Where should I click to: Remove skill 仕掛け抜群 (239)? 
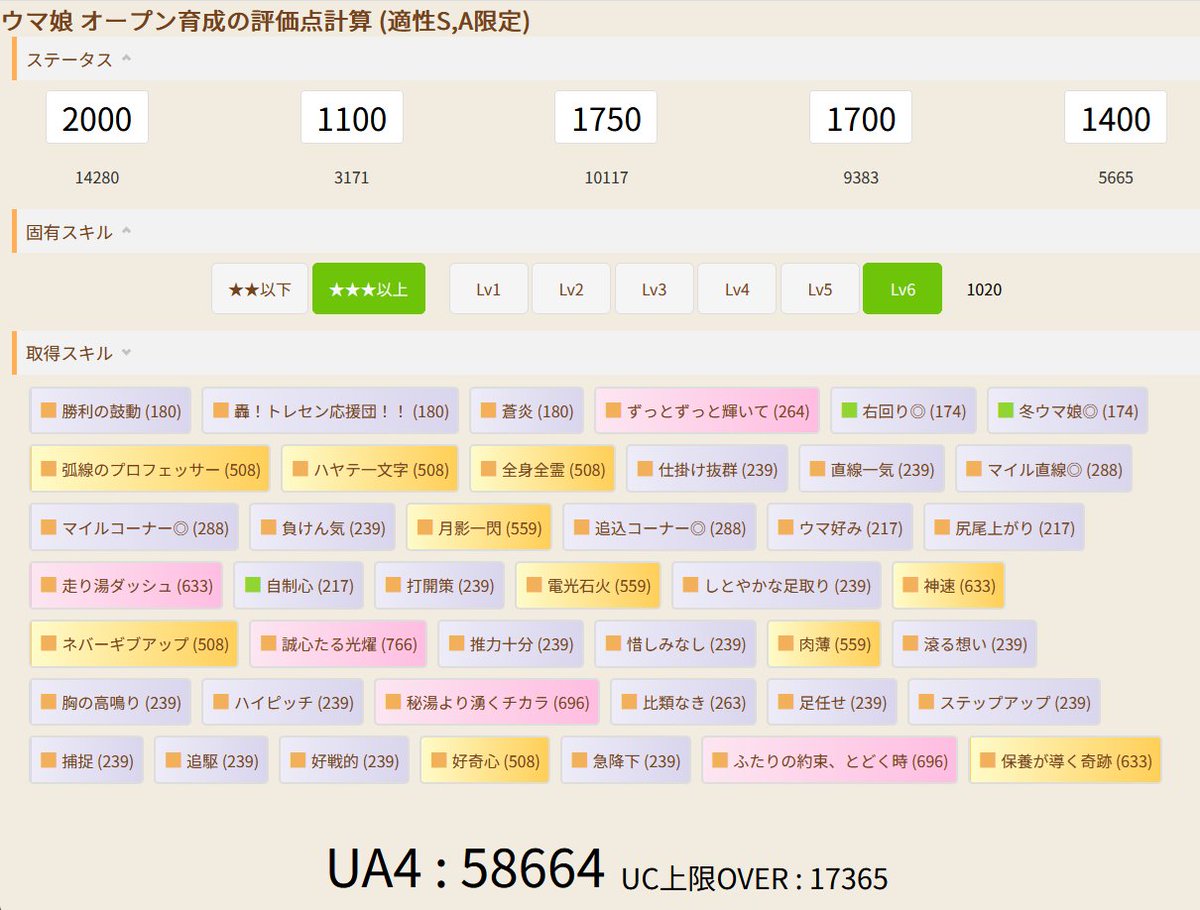point(708,469)
